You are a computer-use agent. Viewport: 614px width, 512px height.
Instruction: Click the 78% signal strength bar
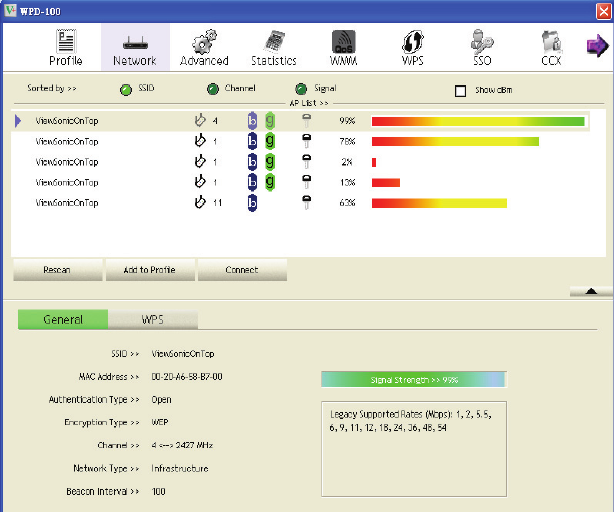click(455, 142)
